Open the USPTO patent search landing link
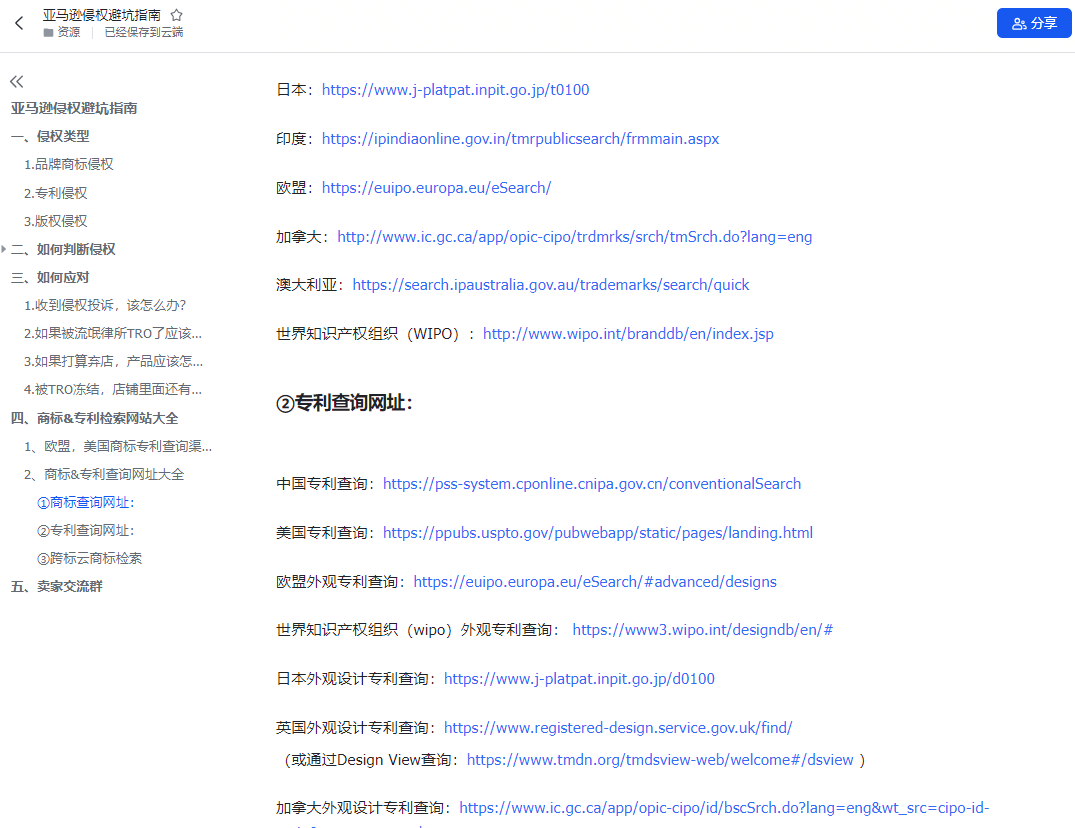Image resolution: width=1075 pixels, height=828 pixels. [597, 532]
